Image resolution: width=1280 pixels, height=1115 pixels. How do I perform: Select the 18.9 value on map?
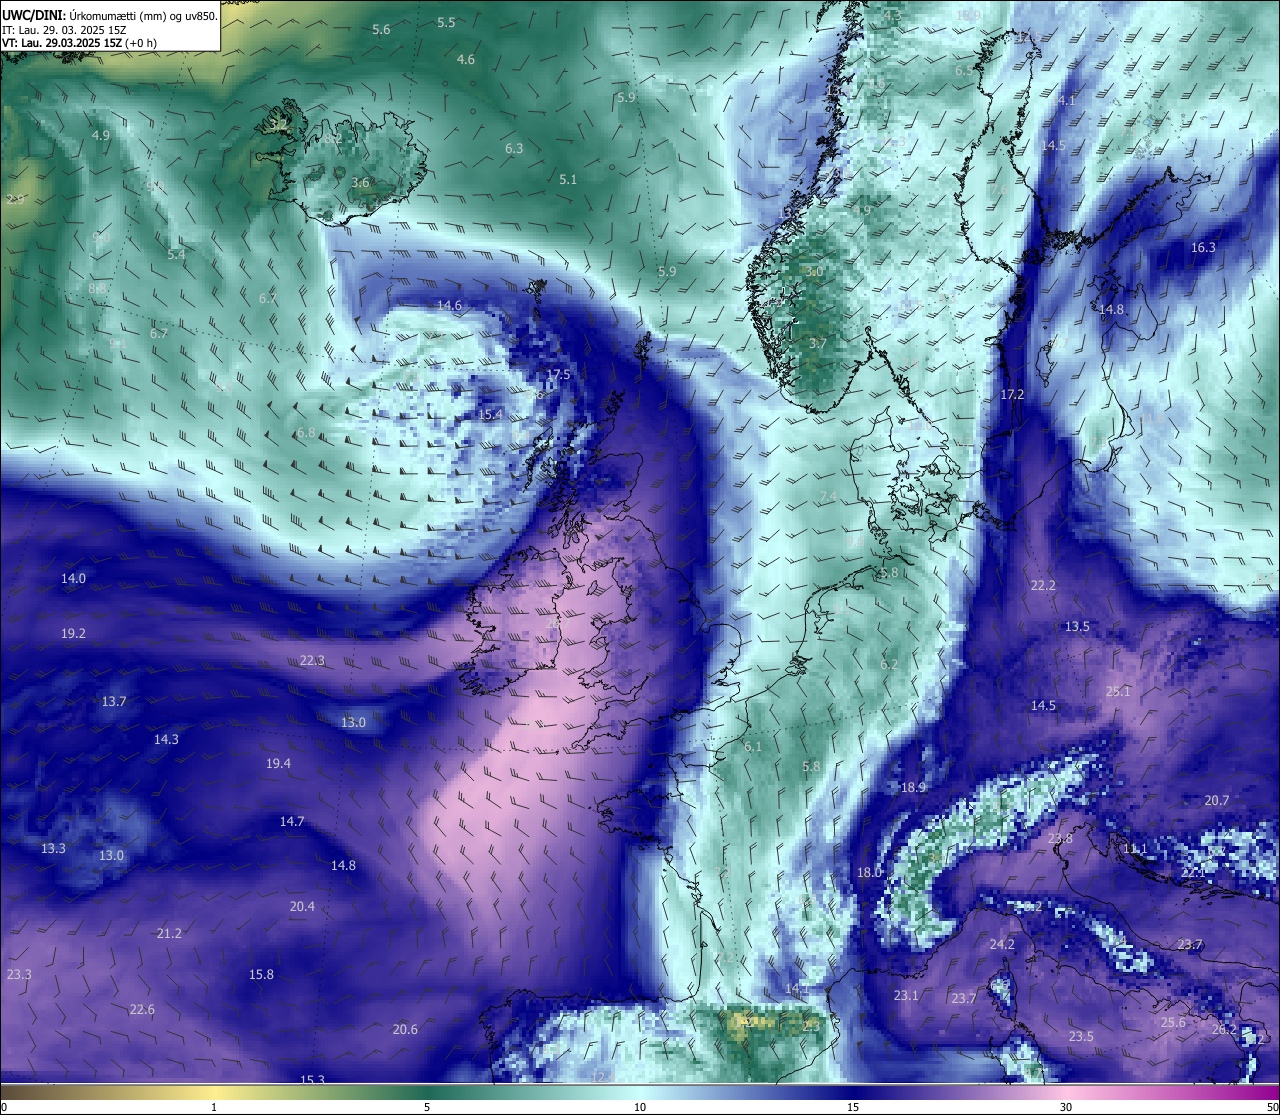click(913, 788)
